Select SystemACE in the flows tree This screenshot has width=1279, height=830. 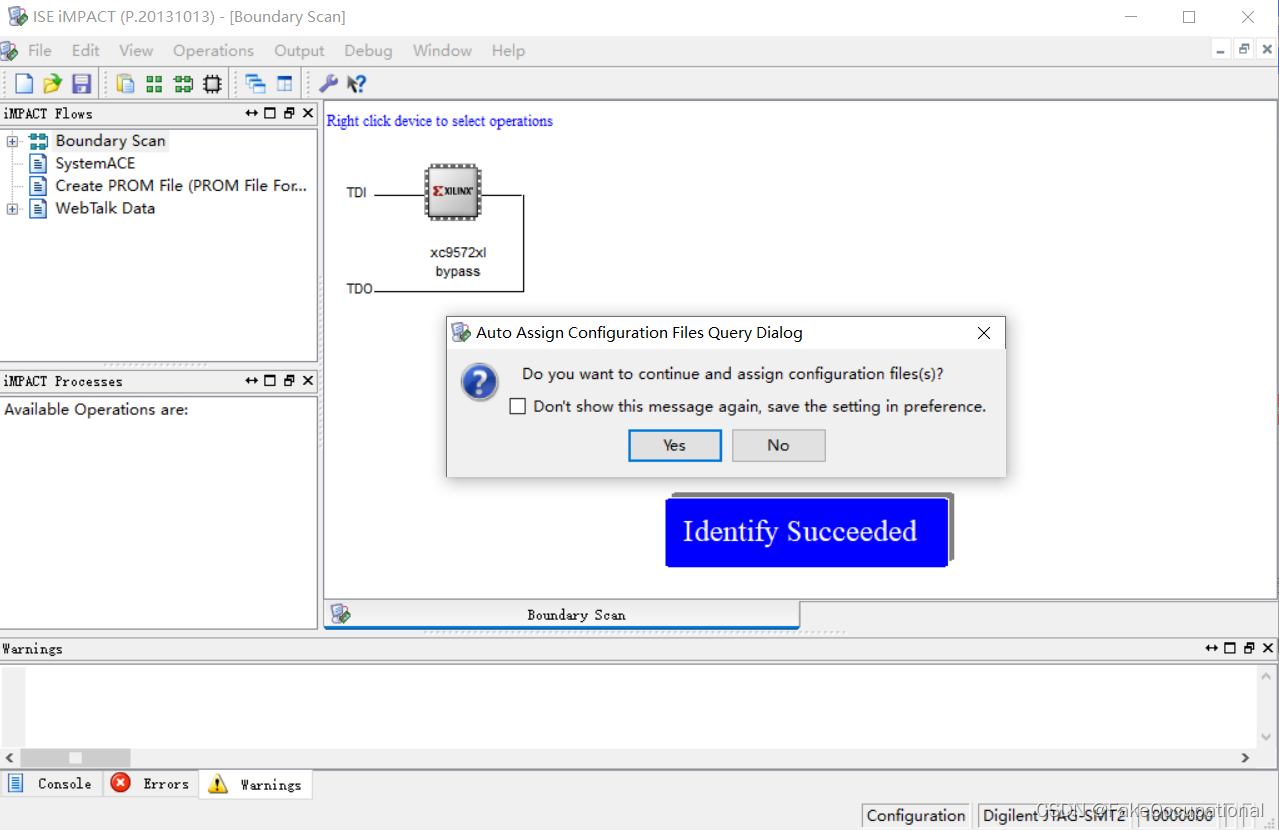(95, 163)
